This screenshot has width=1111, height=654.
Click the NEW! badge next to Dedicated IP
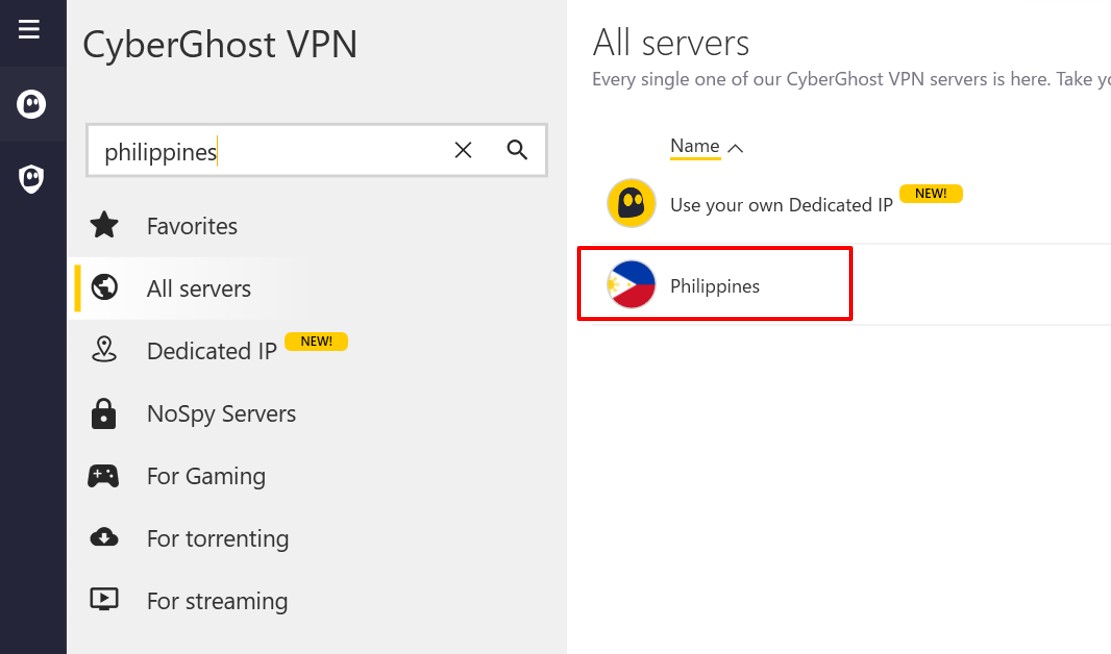click(x=317, y=341)
